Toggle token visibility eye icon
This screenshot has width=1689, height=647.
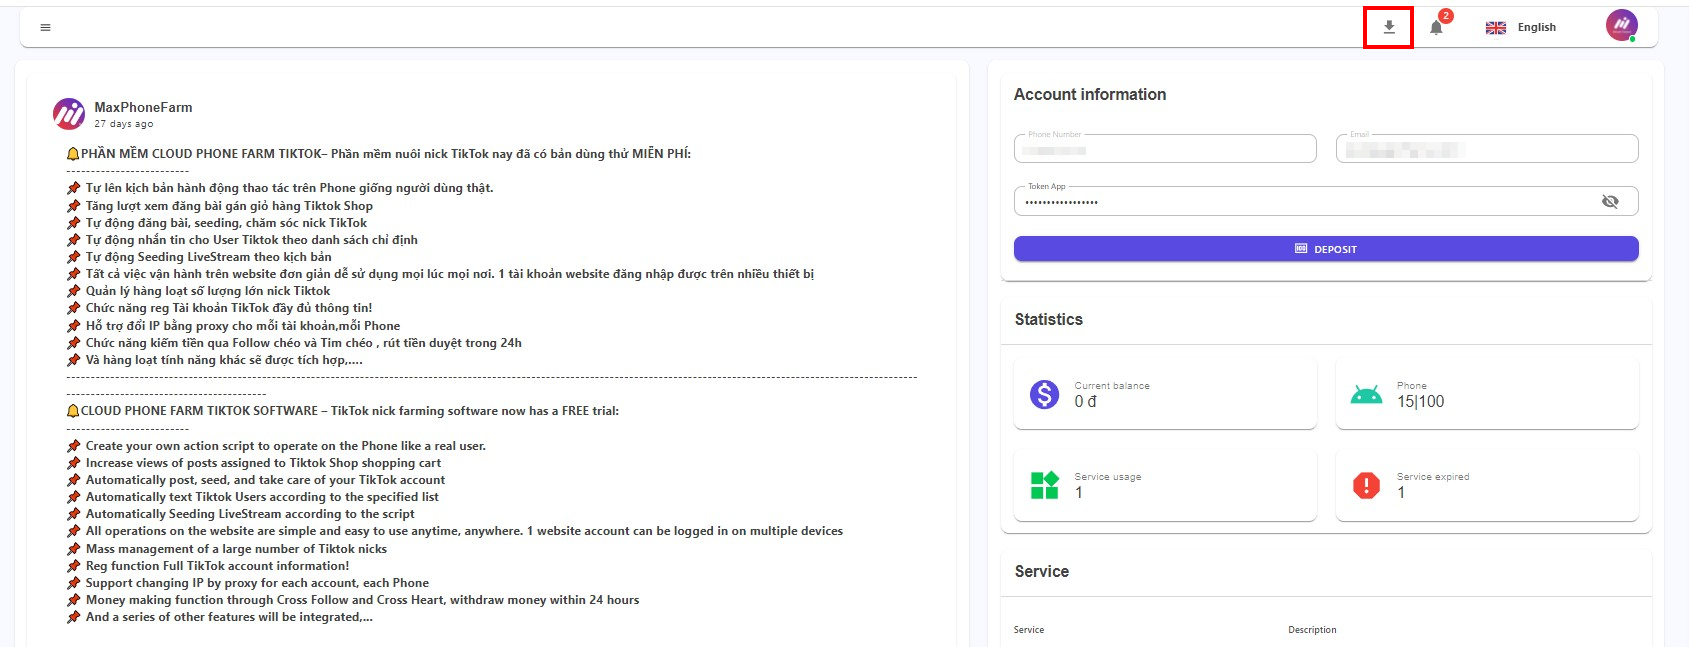pyautogui.click(x=1610, y=201)
